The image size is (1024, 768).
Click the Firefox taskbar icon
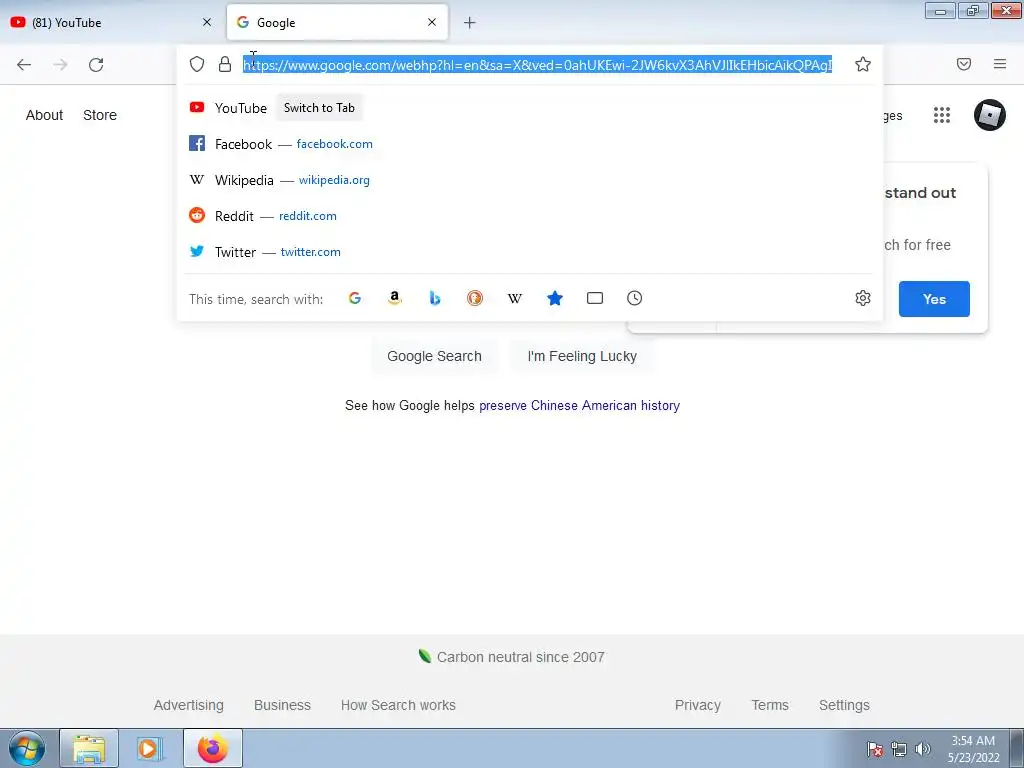213,748
